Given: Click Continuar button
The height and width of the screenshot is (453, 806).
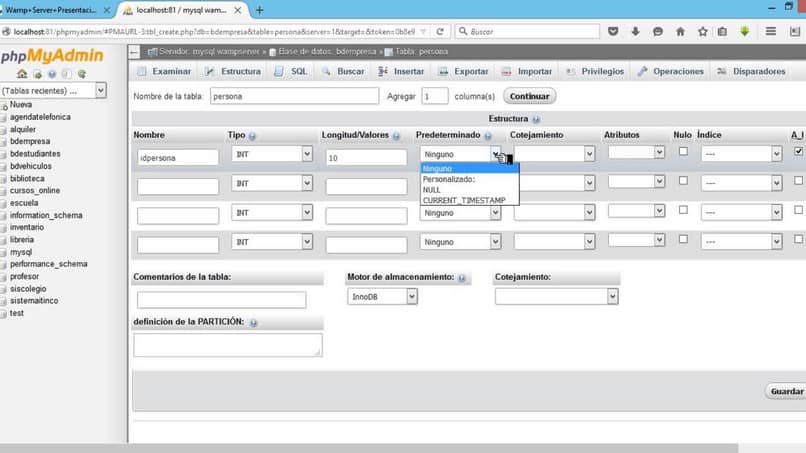Looking at the screenshot, I should point(529,96).
